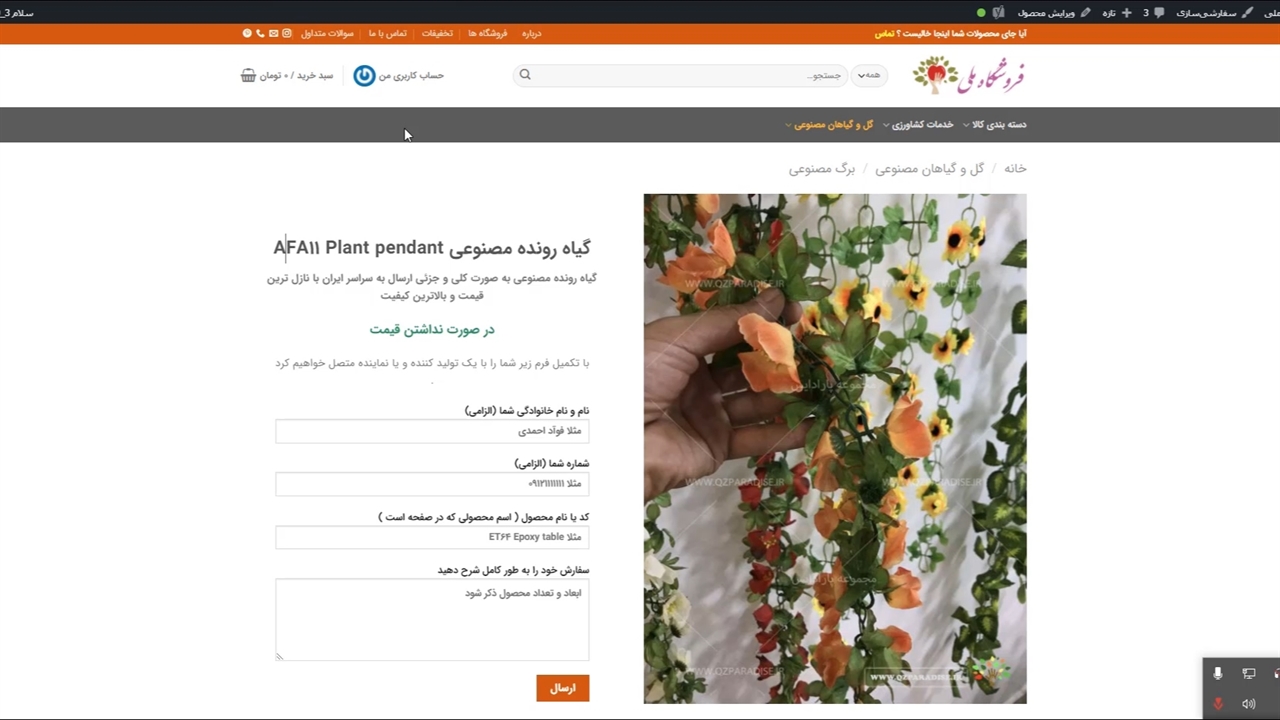
Task: Open the تخفیفات menu item
Action: [437, 33]
